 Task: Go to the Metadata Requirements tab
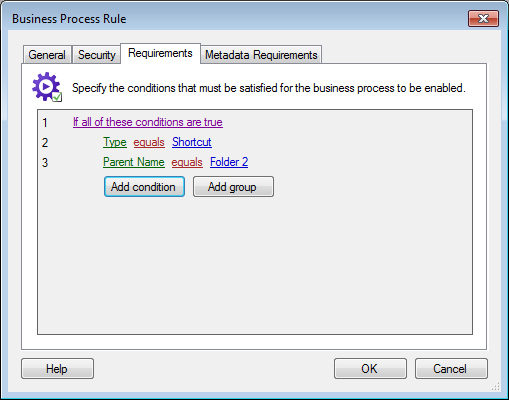[x=261, y=55]
